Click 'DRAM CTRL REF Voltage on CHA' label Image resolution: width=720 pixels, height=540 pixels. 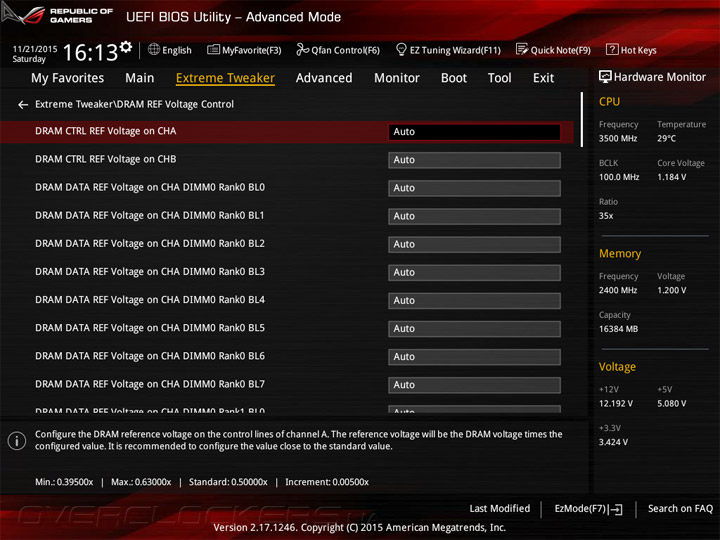(x=106, y=131)
